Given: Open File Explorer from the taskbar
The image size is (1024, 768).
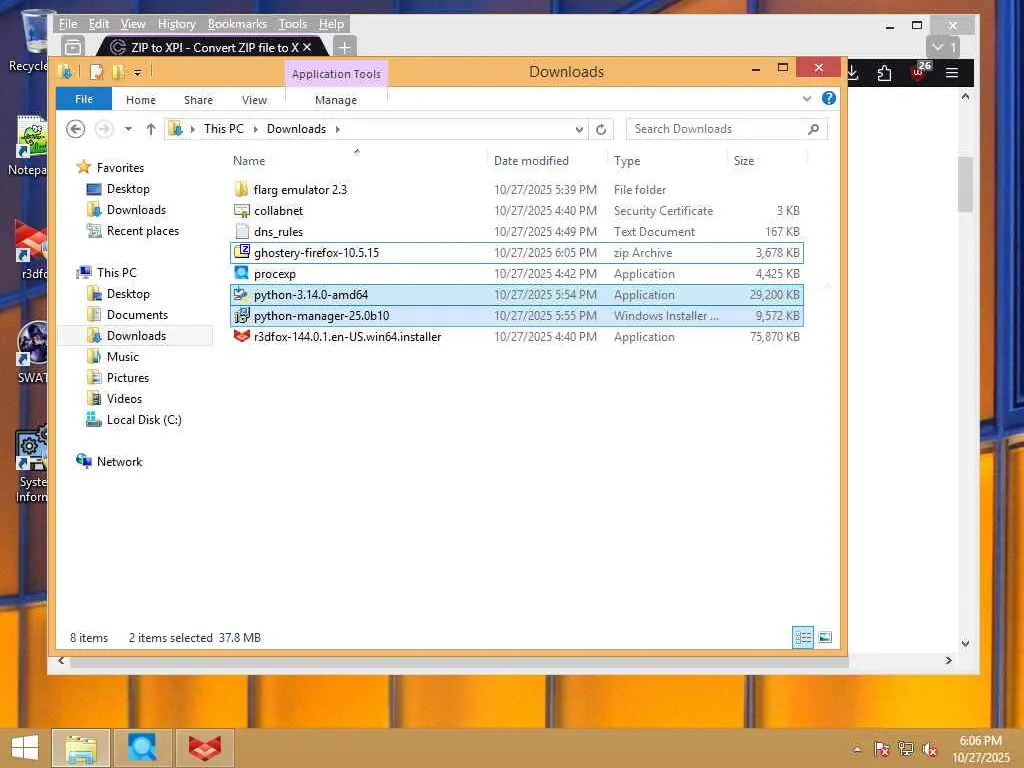Looking at the screenshot, I should [81, 748].
